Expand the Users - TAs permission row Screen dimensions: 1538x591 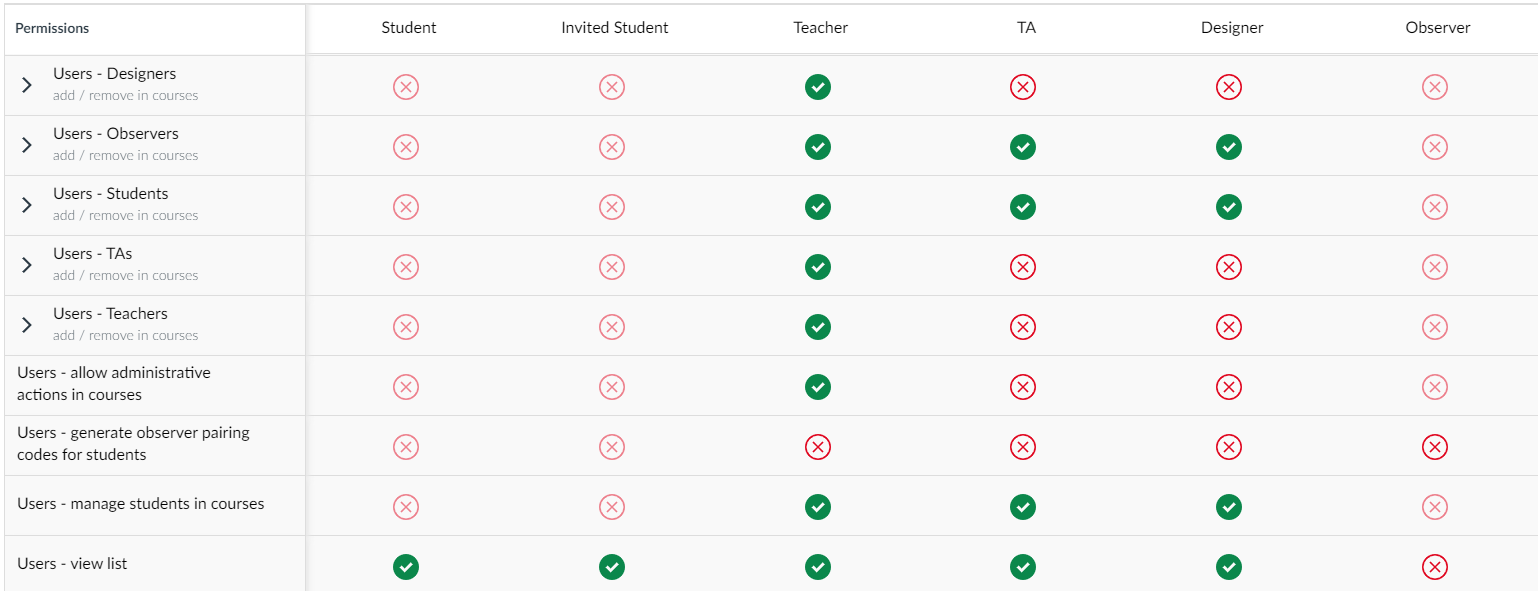(x=27, y=265)
